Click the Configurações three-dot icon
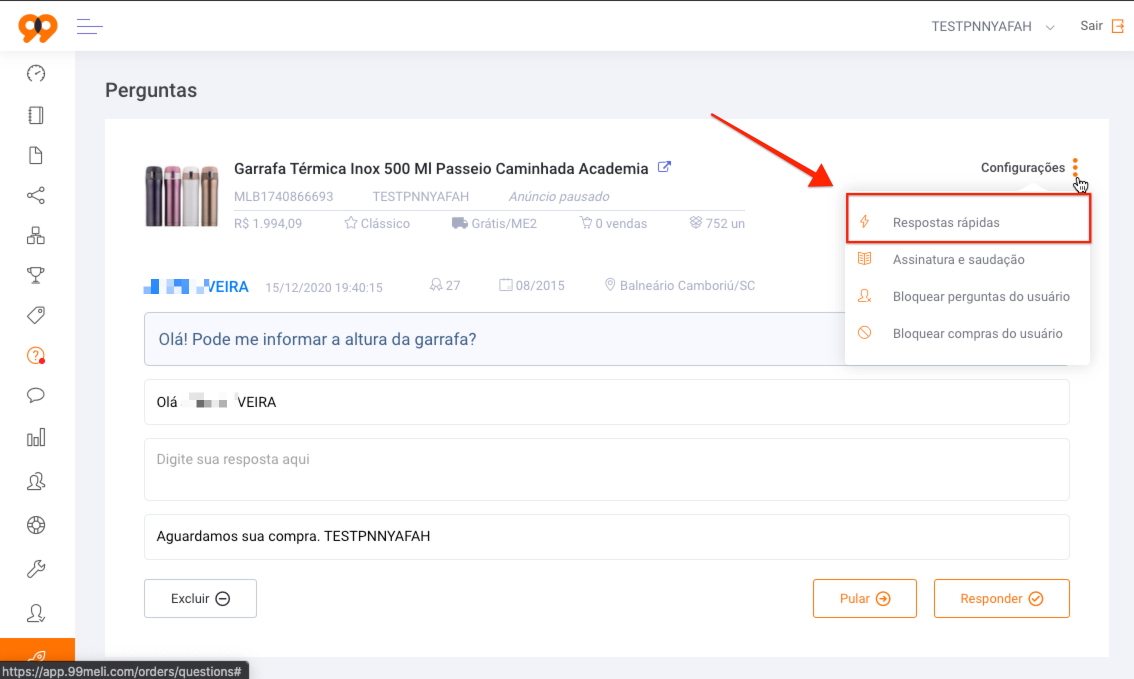The image size is (1134, 679). pyautogui.click(x=1075, y=167)
